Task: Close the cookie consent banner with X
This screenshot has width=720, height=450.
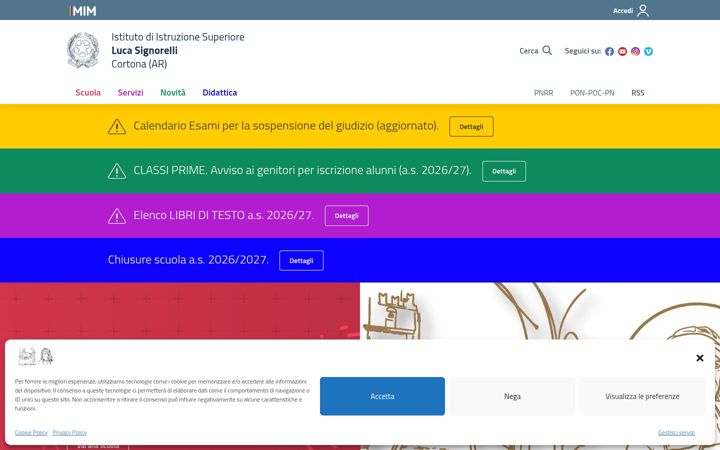Action: (700, 358)
